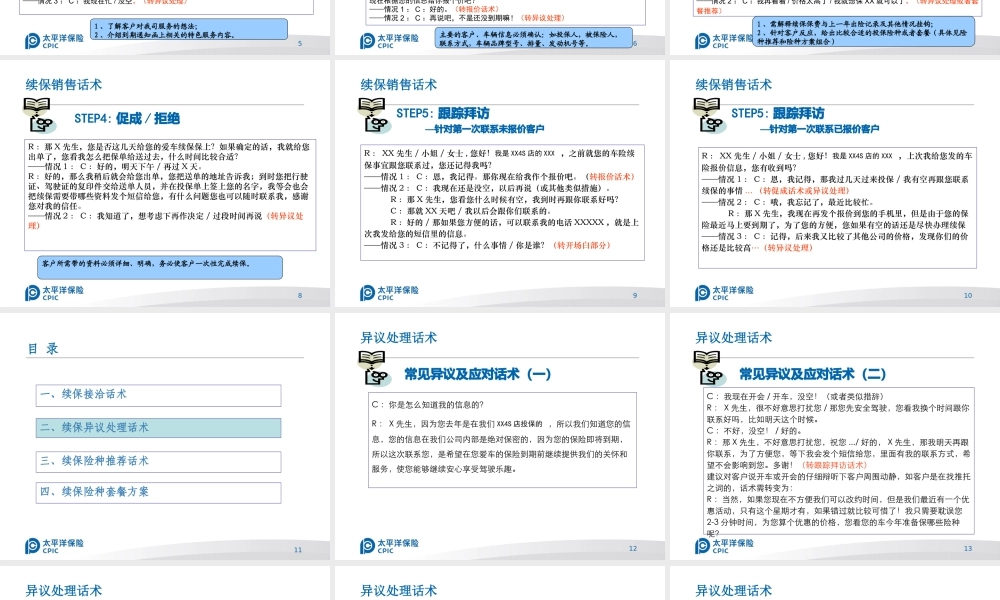The image size is (1000, 600).
Task: Select the reader clipart beside 常见异议及应对话术(一)
Action: [374, 368]
